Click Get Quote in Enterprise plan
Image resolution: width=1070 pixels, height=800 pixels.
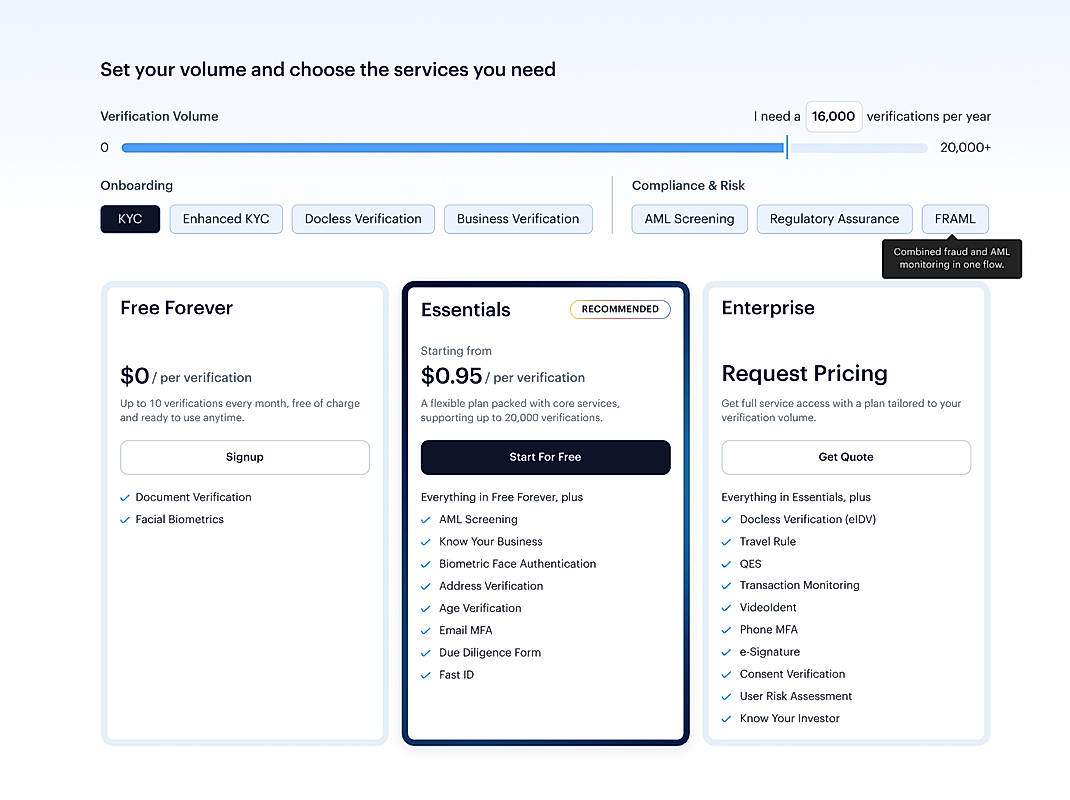point(846,457)
